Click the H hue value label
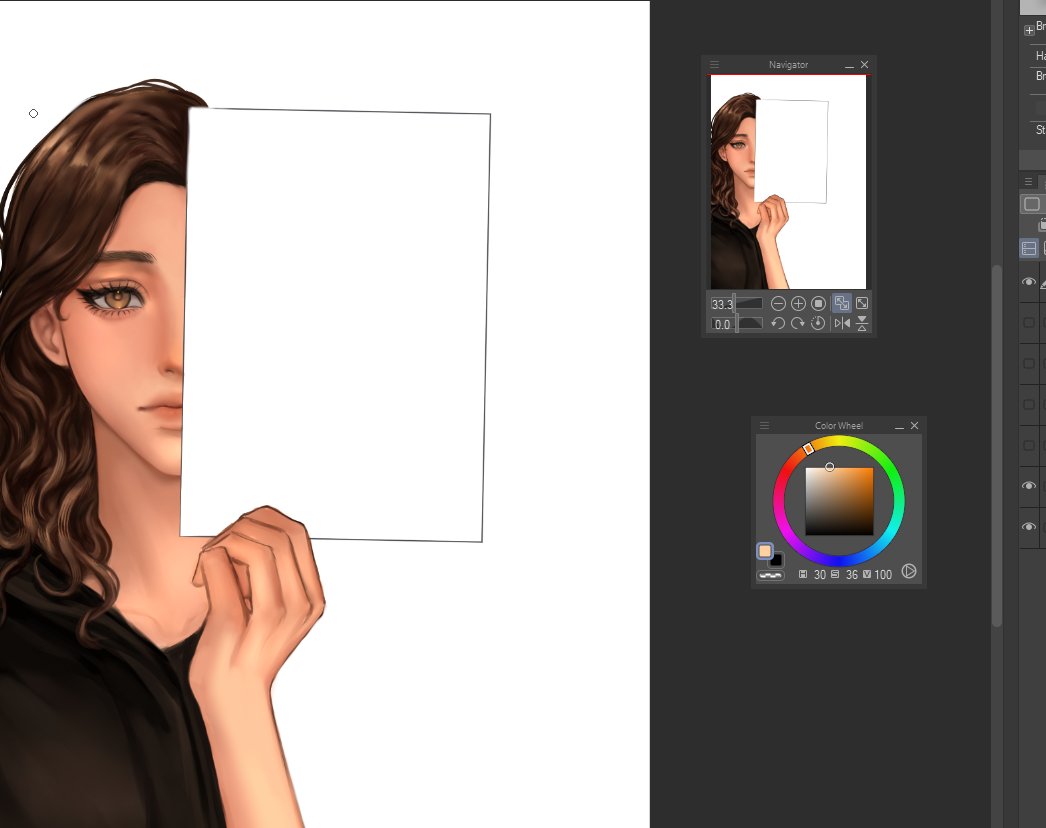 803,574
